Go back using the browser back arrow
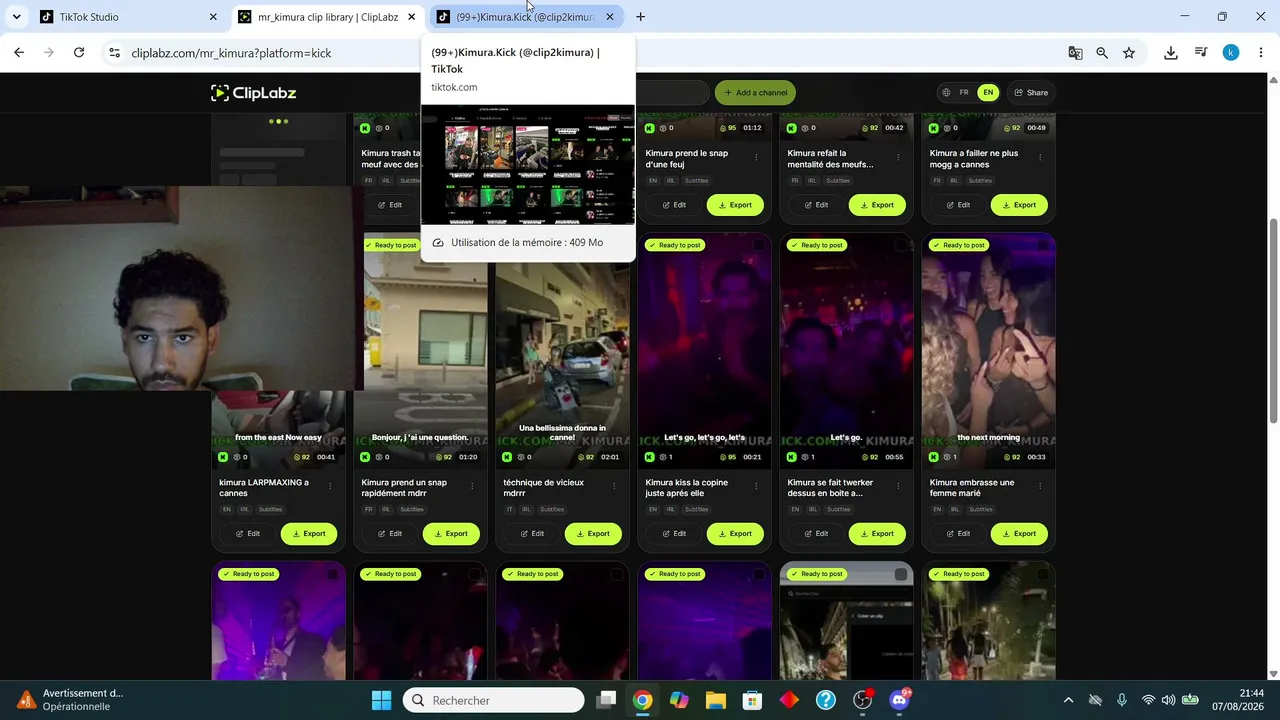Image resolution: width=1280 pixels, height=720 pixels. (19, 53)
